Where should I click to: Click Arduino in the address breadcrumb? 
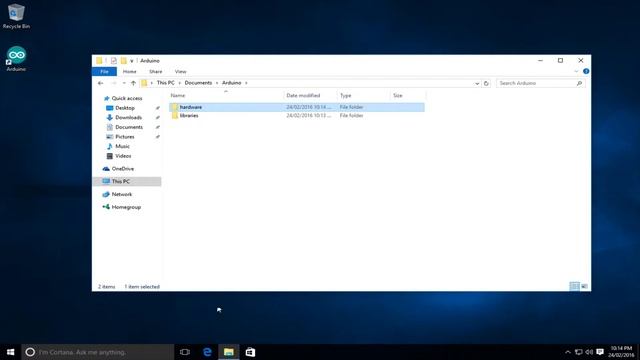(231, 83)
